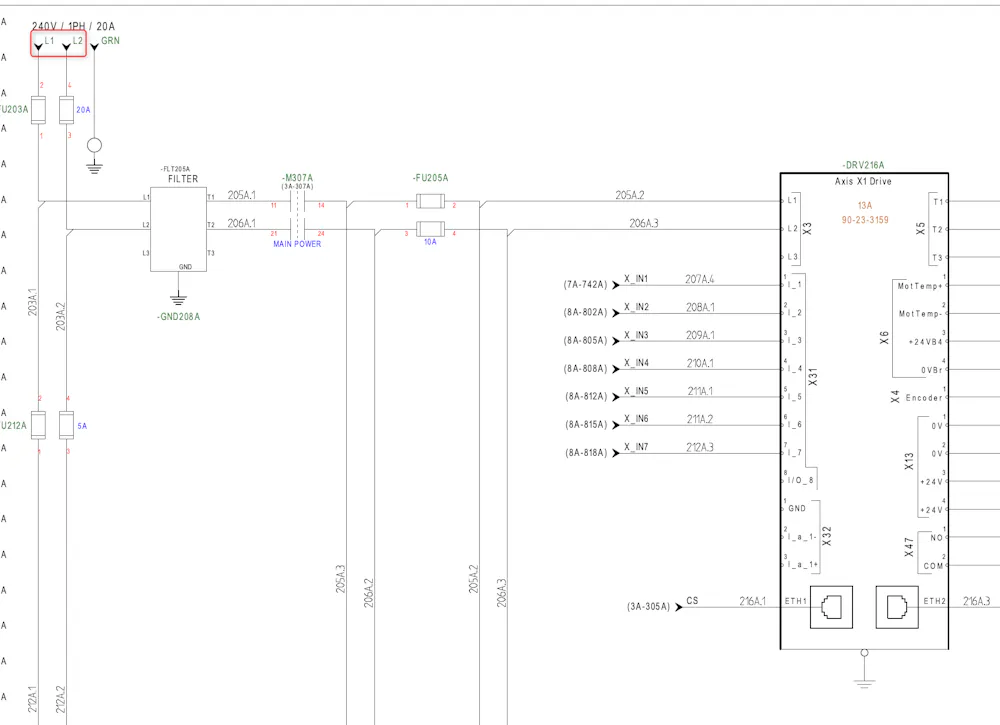This screenshot has width=1000, height=725.
Task: Select the blue 5A fuse rating
Action: pyautogui.click(x=82, y=426)
